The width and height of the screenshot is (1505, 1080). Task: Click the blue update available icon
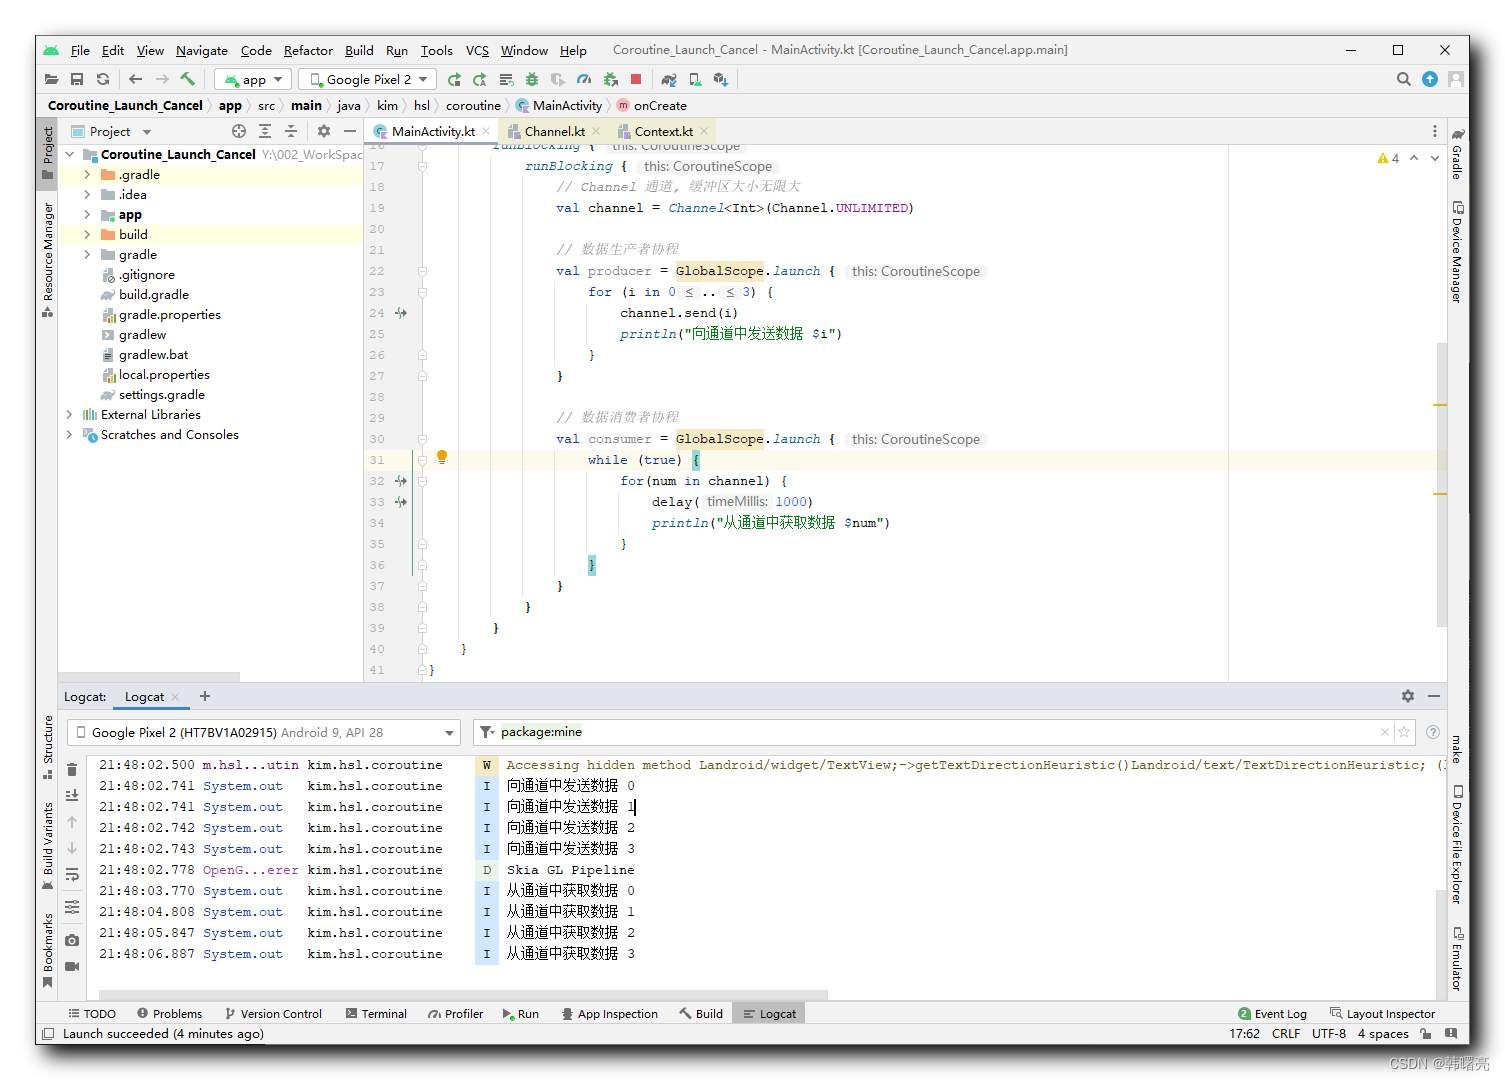click(1430, 79)
